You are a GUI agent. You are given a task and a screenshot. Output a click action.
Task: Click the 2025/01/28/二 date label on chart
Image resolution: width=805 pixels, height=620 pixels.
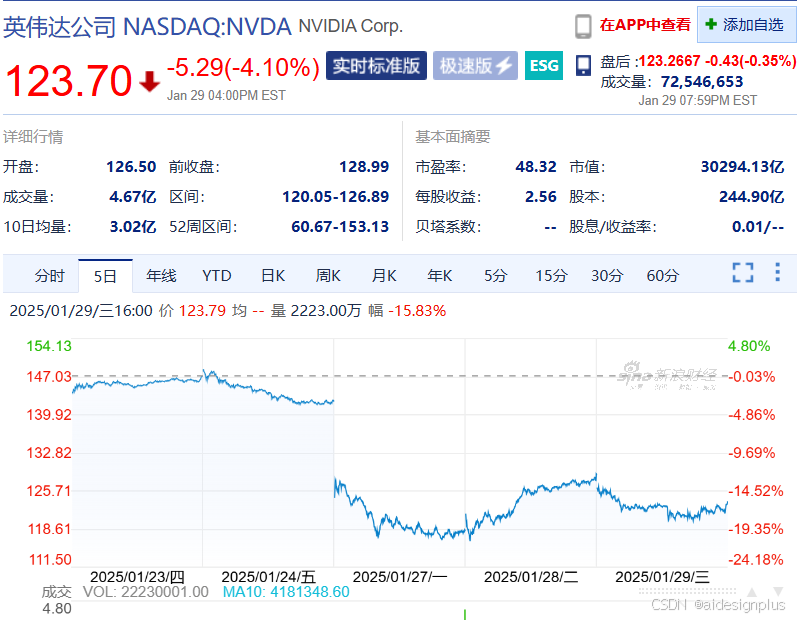pyautogui.click(x=531, y=577)
